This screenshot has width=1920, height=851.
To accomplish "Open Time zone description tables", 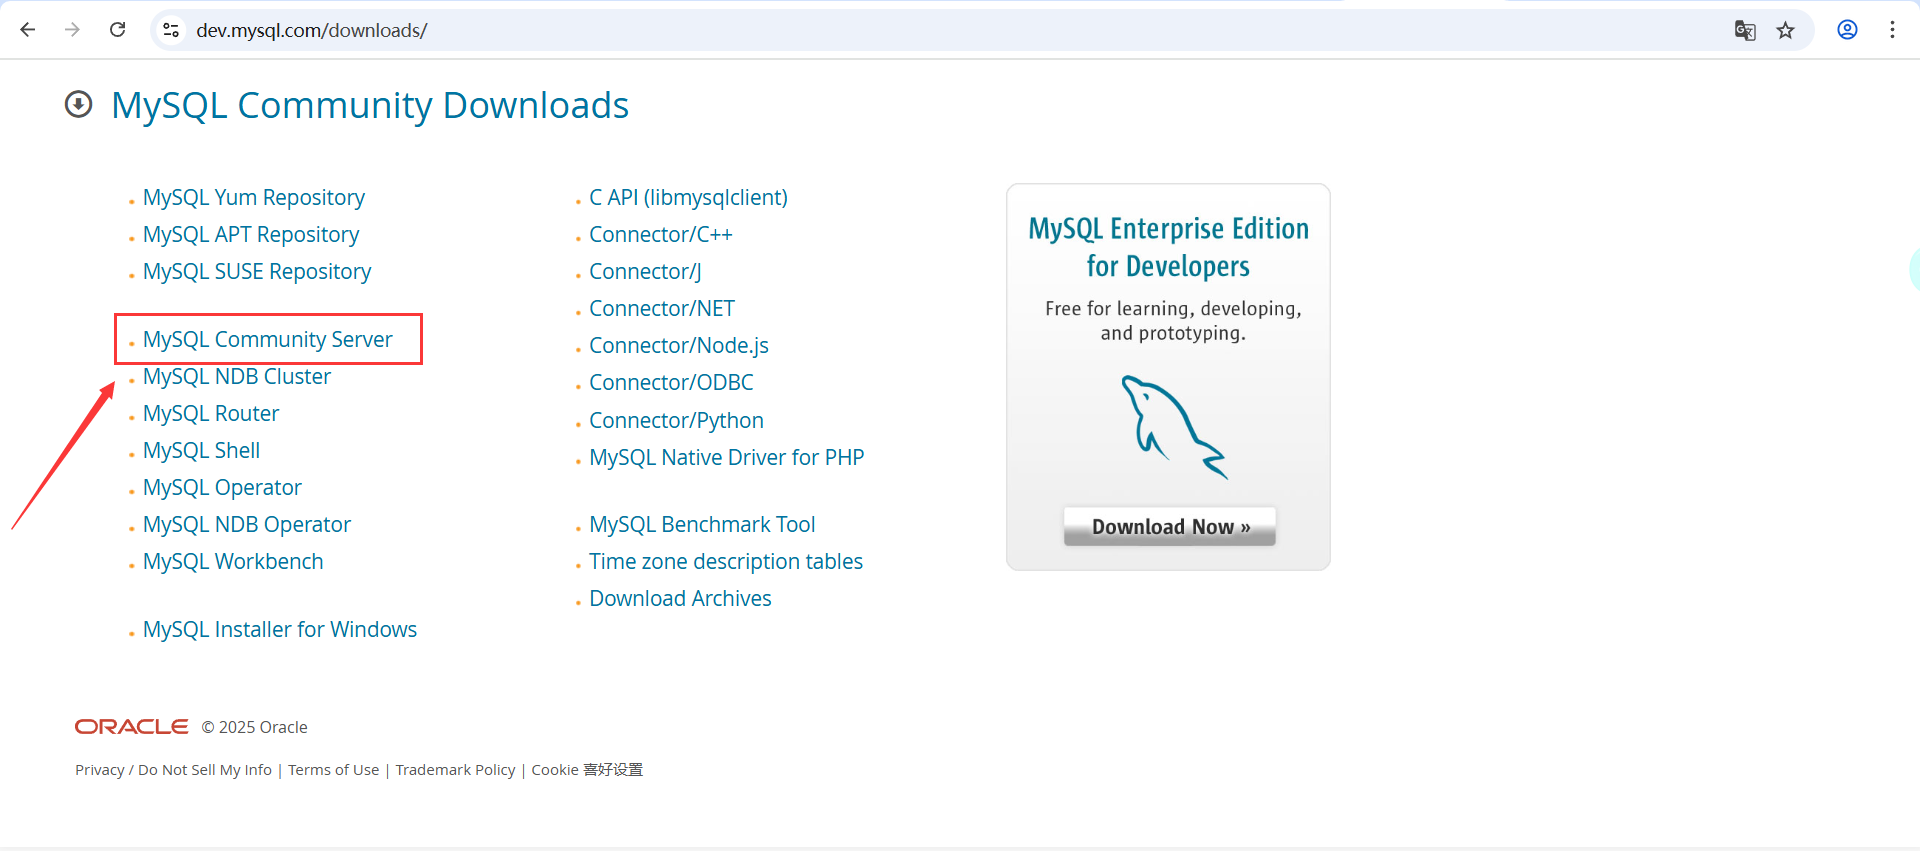I will pos(726,561).
